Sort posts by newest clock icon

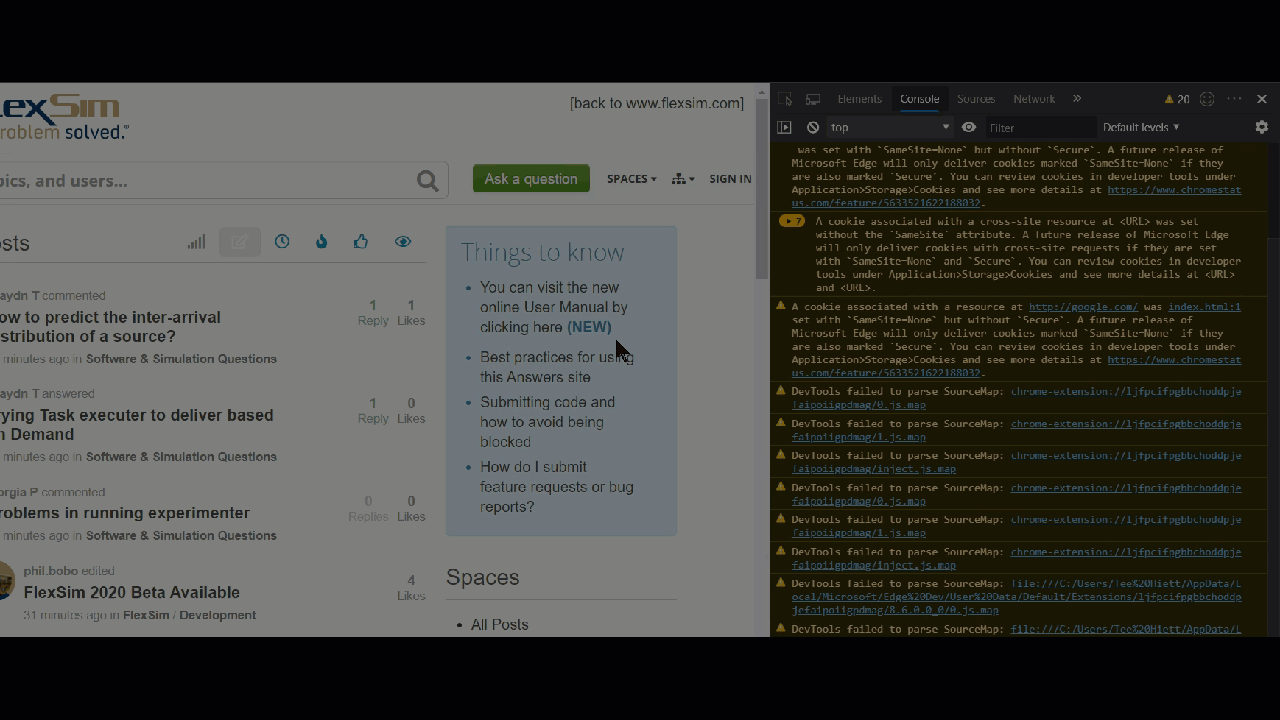click(282, 242)
